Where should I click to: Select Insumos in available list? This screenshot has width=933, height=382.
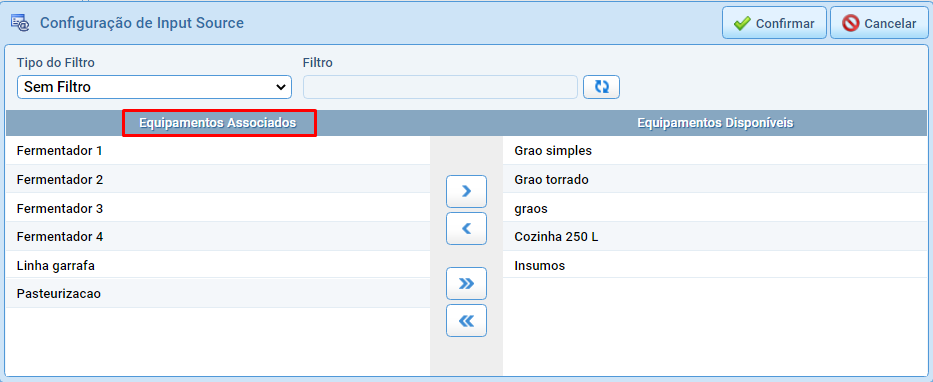point(715,265)
